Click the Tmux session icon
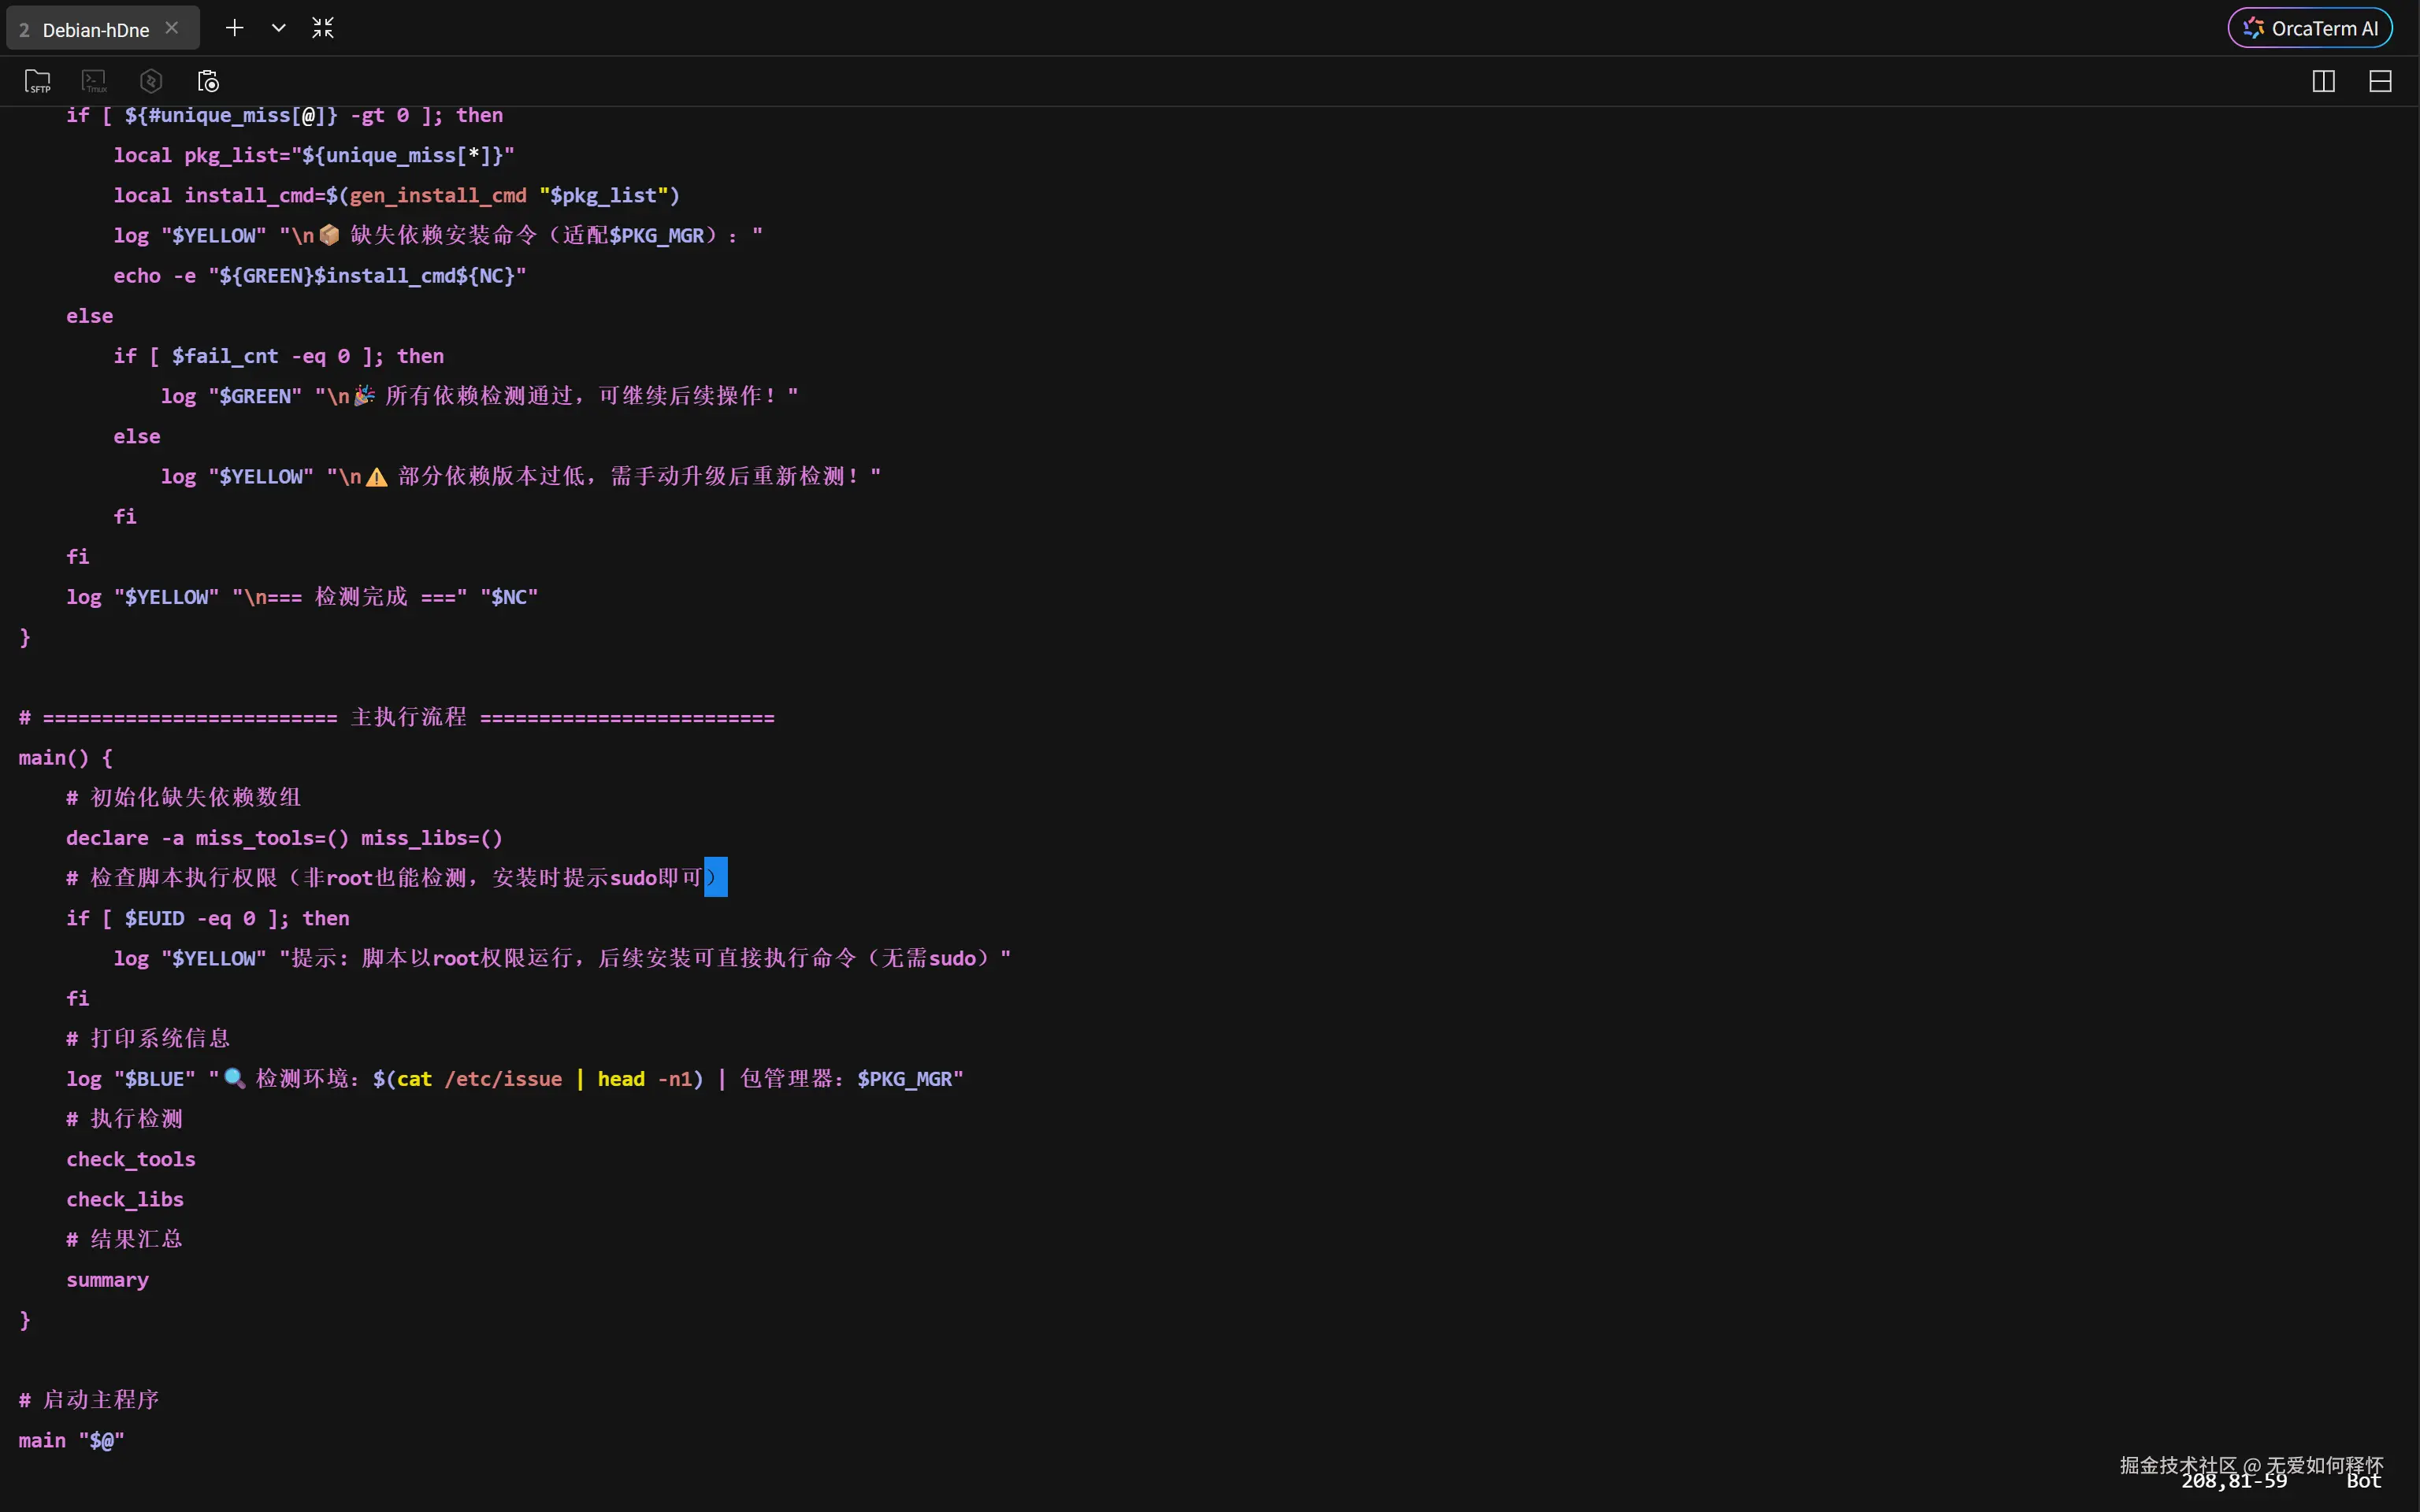Image resolution: width=2420 pixels, height=1512 pixels. click(94, 81)
